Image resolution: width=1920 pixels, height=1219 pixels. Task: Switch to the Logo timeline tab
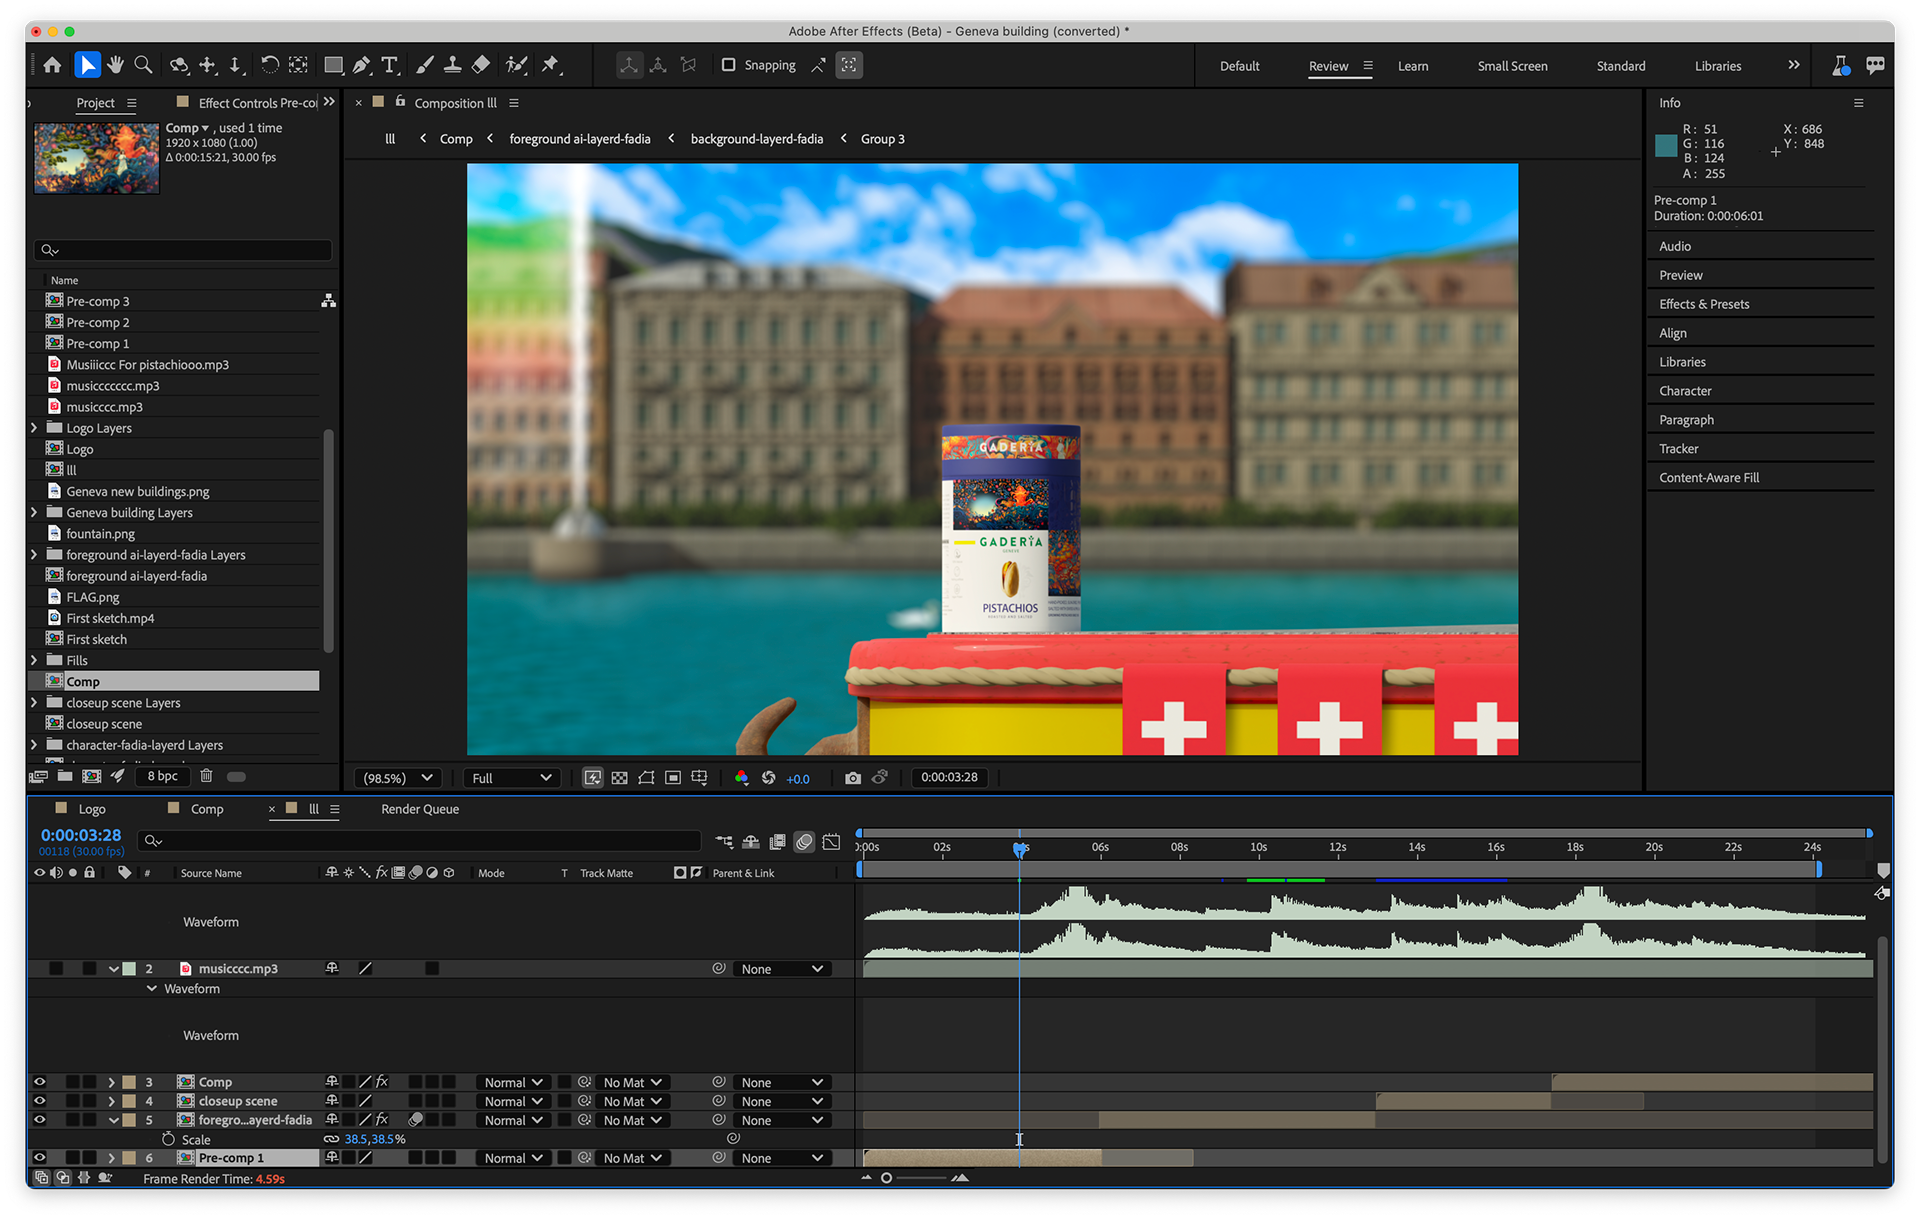coord(91,809)
